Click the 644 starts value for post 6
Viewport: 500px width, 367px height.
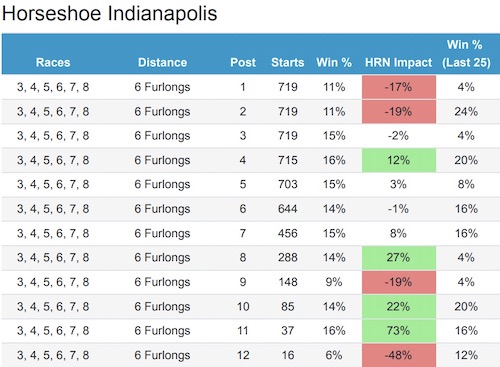point(288,209)
